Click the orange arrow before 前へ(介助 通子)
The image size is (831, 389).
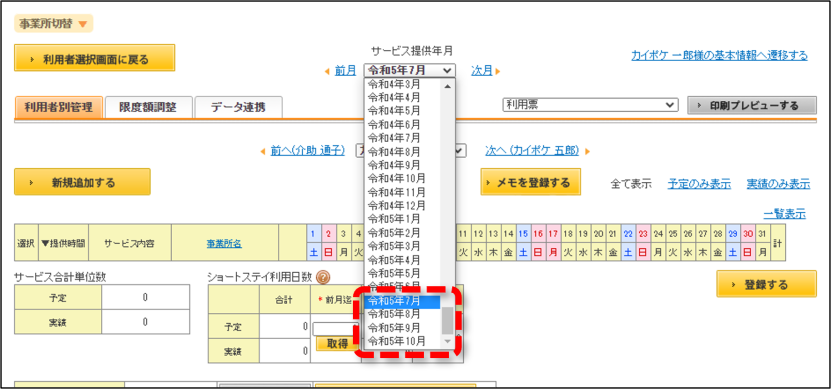tap(263, 152)
